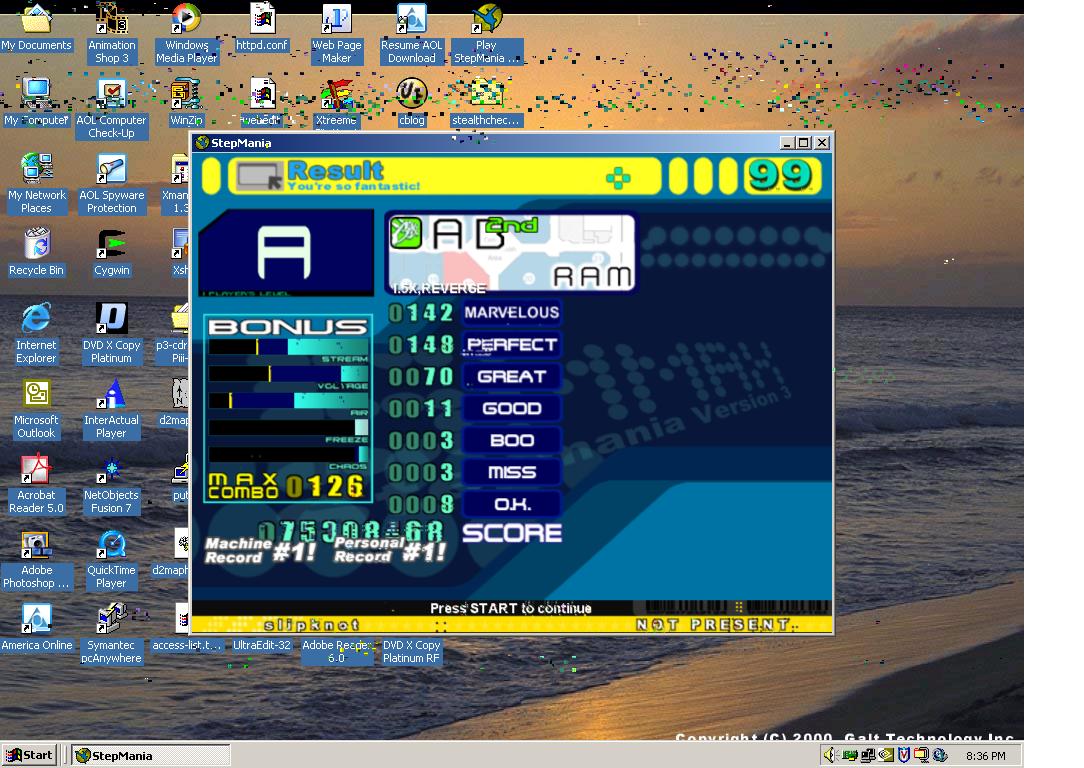Open My Computer icon
Screen dimensions: 1084x768
tap(36, 102)
